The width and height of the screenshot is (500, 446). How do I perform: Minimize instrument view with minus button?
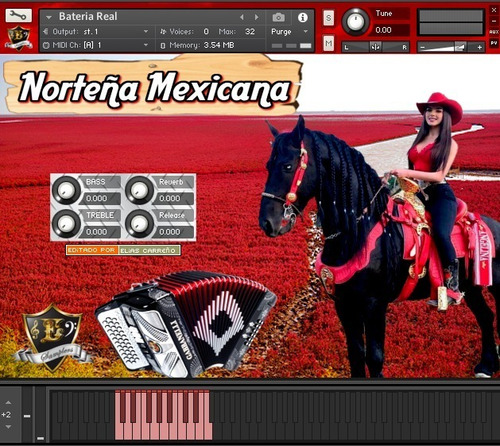click(x=494, y=21)
